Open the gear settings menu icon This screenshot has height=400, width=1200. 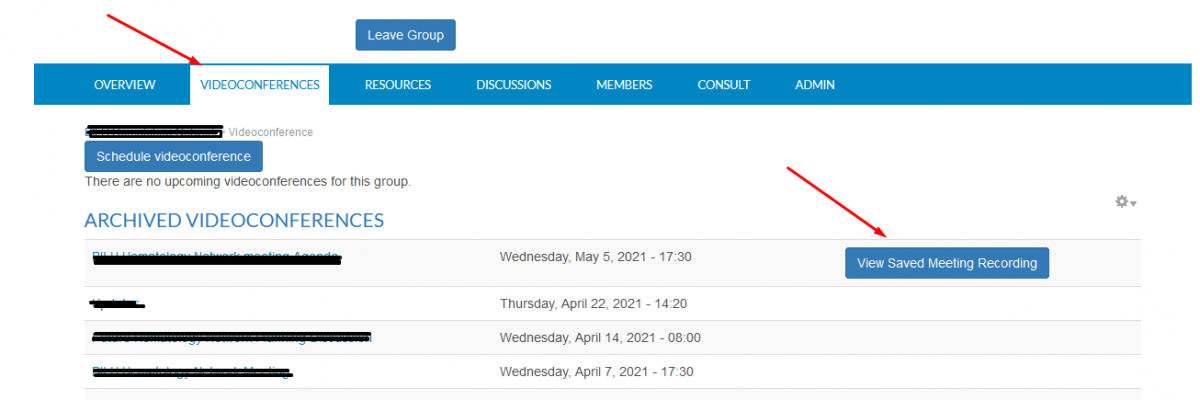pos(1125,202)
